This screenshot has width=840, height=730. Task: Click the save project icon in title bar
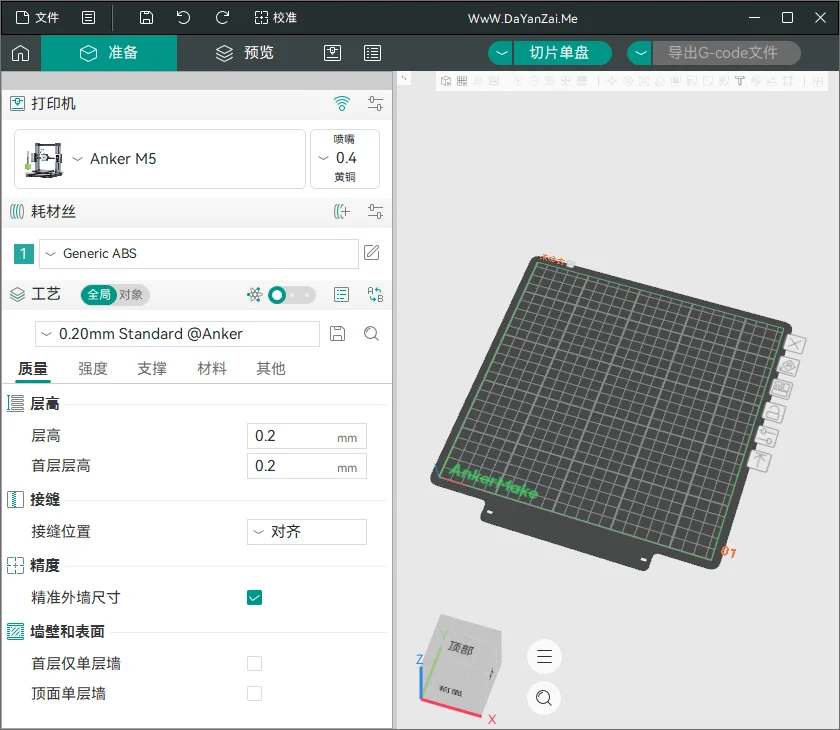(x=146, y=18)
